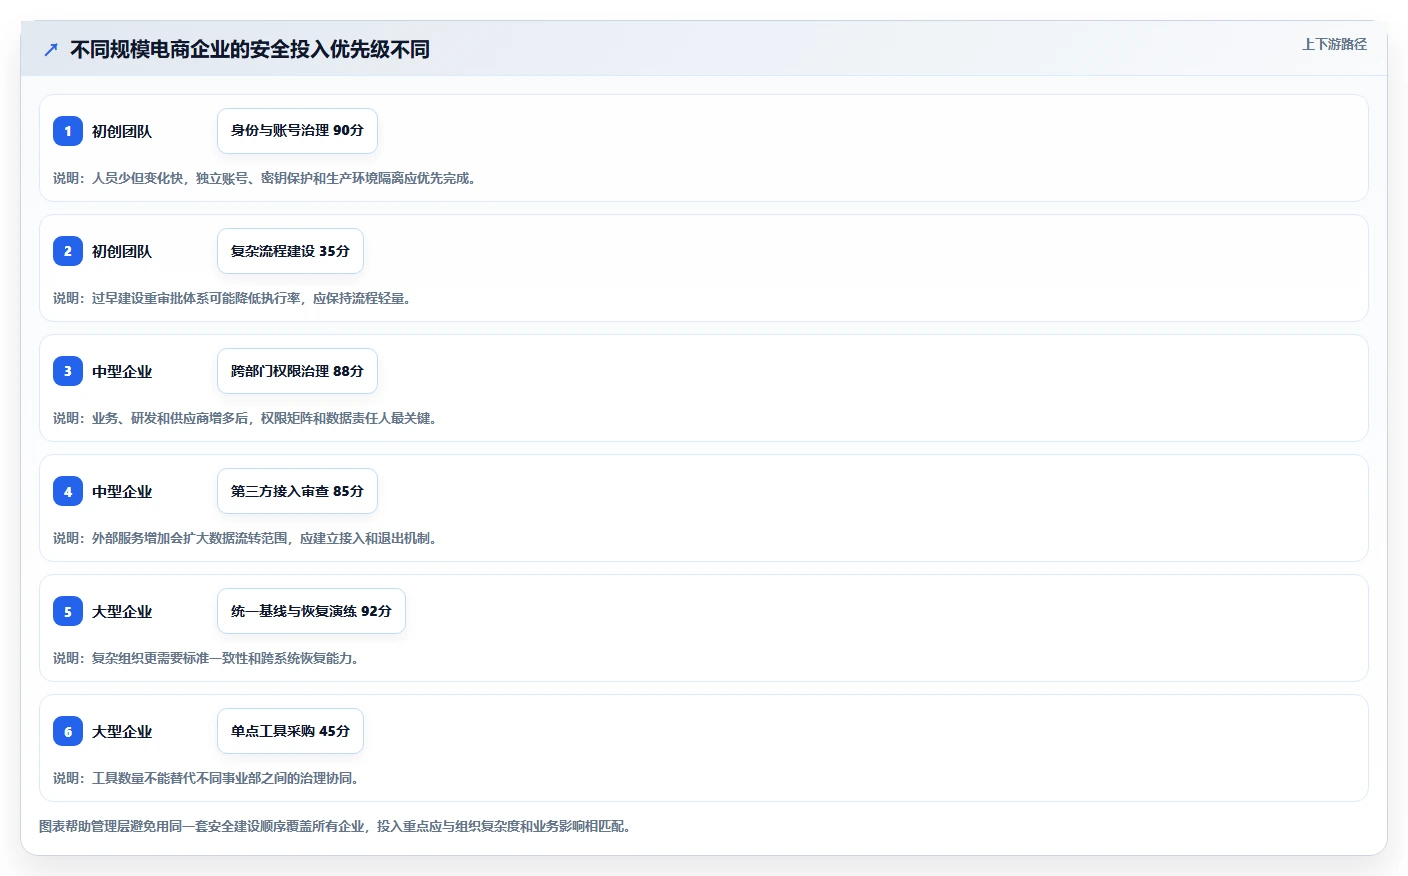Click the 复杂流程建设 35分 chip
The image size is (1408, 876).
point(290,251)
